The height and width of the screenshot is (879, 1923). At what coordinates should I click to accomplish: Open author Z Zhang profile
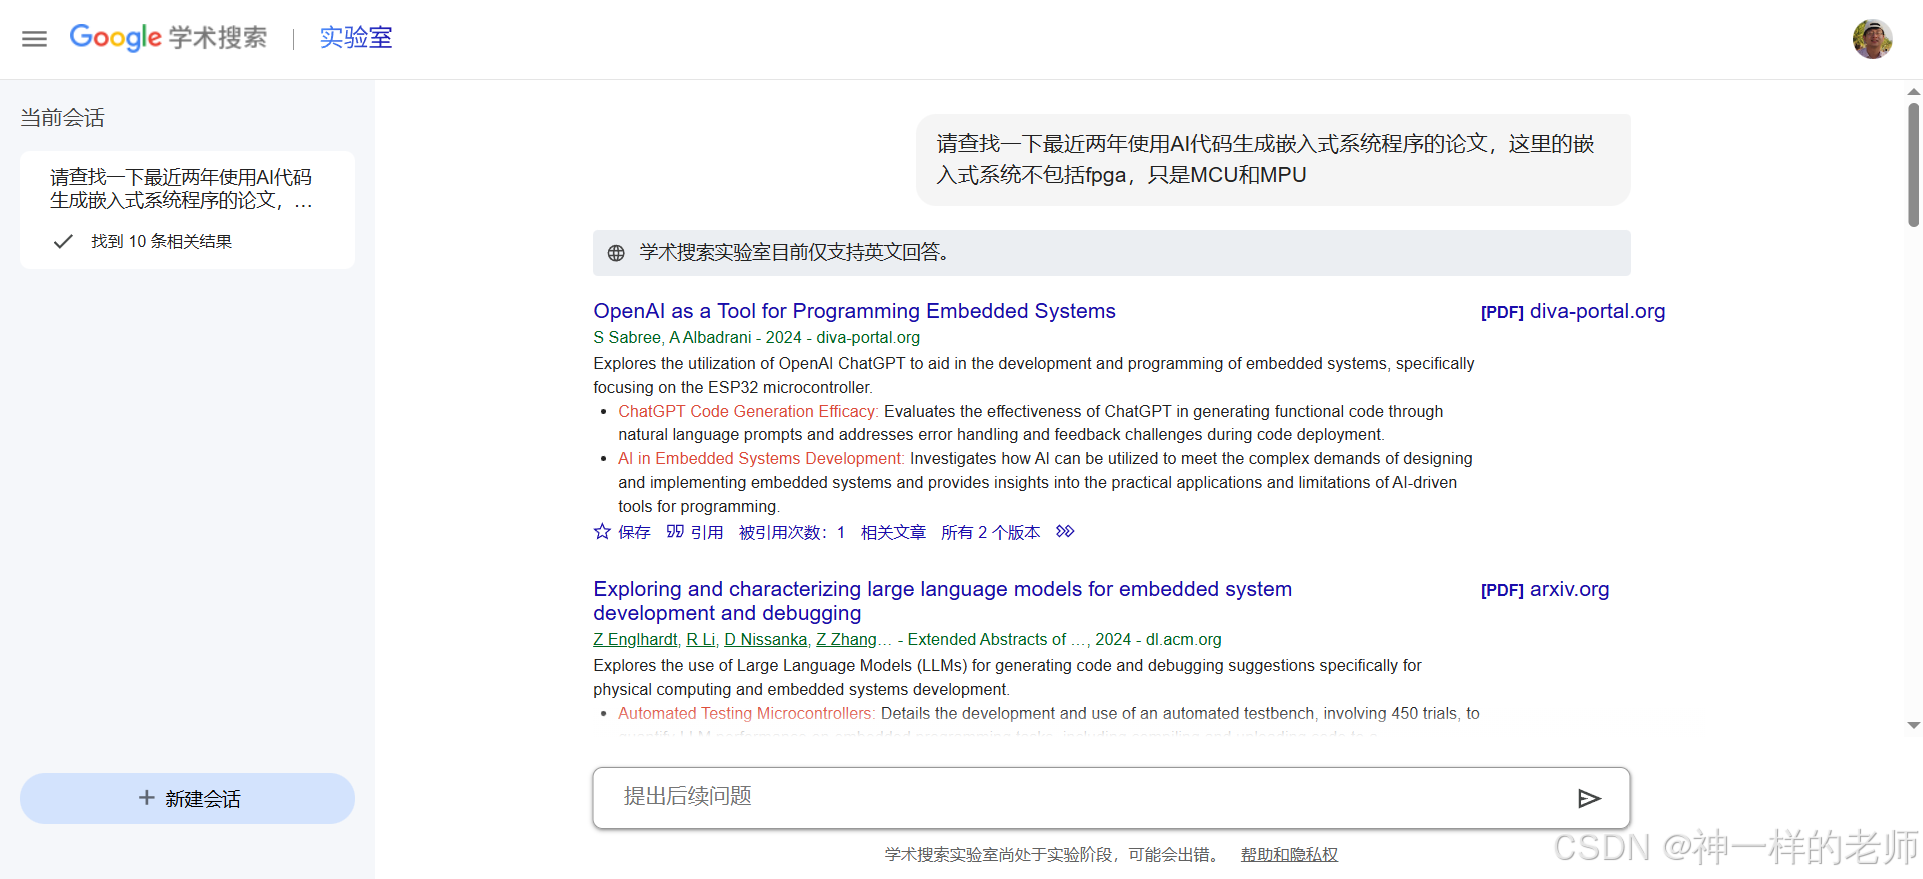coord(846,639)
